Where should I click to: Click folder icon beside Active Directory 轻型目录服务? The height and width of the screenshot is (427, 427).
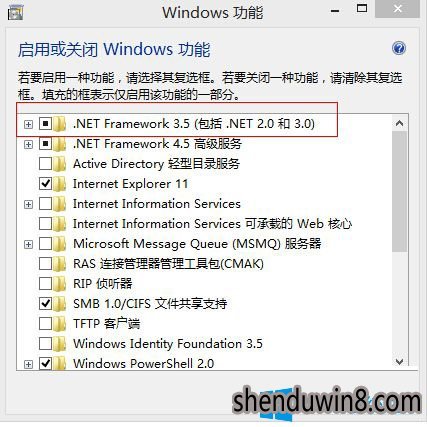click(x=59, y=164)
